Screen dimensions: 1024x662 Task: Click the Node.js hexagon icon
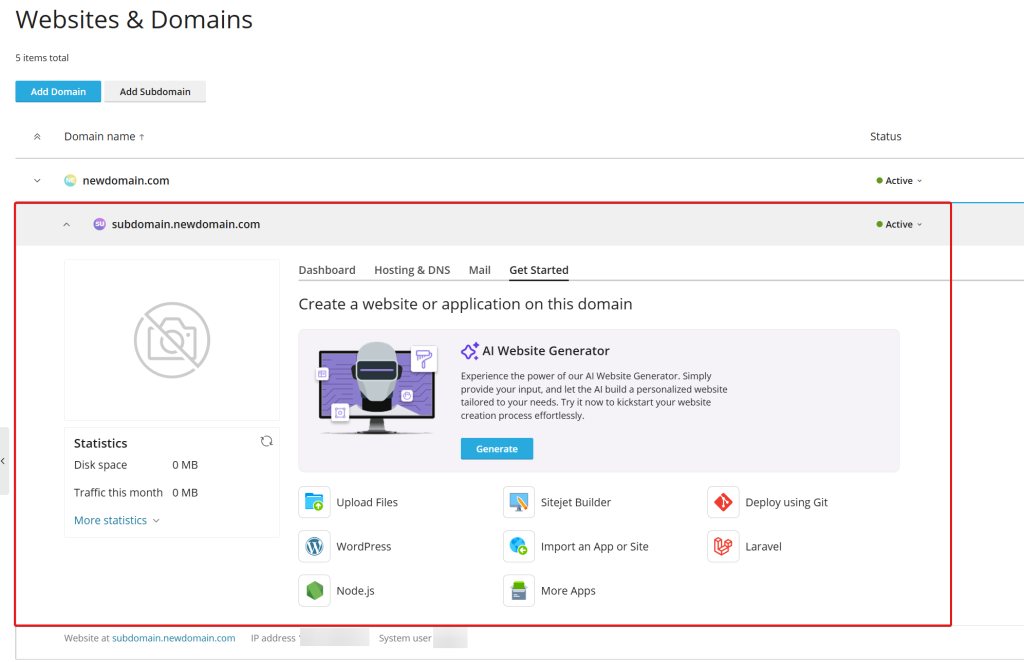[314, 590]
